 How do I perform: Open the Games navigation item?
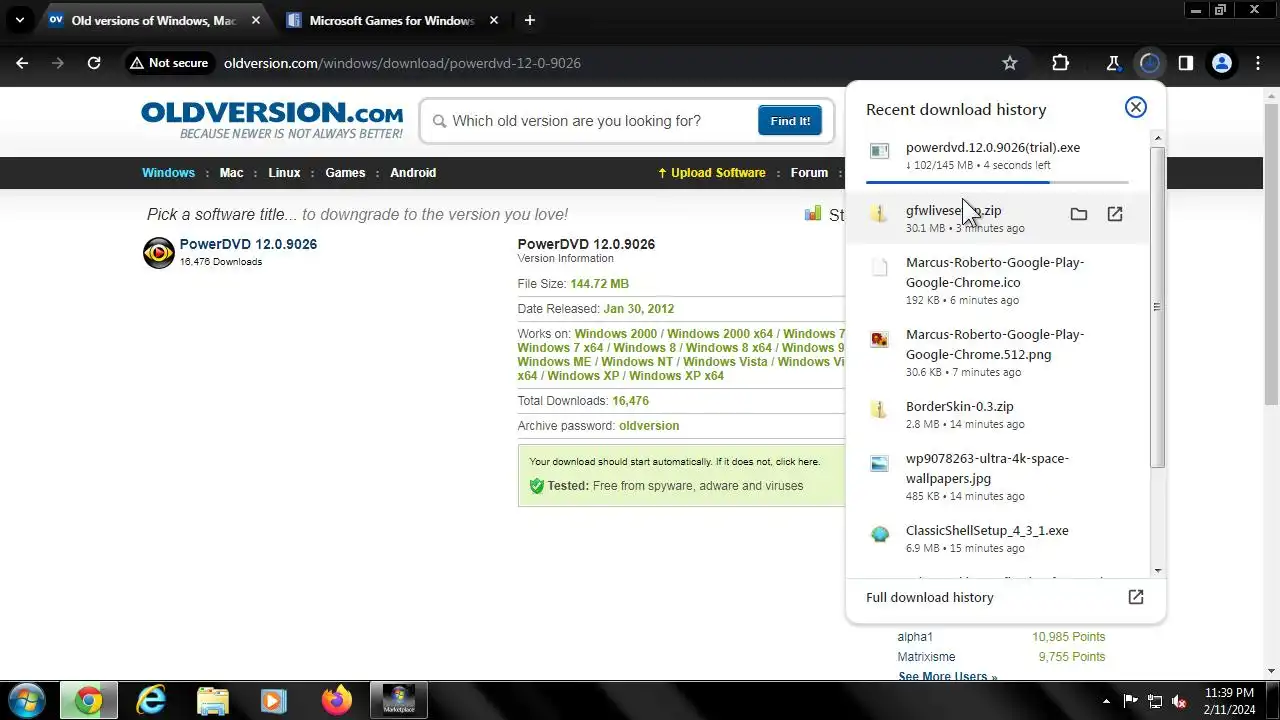coord(345,173)
